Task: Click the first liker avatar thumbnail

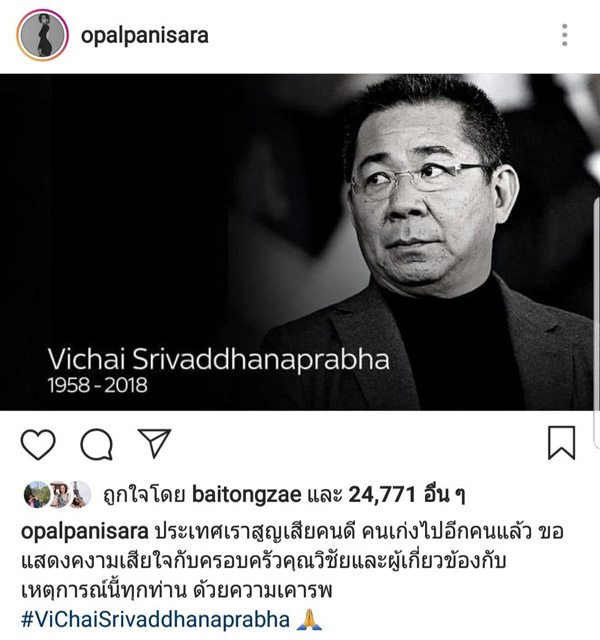Action: [x=37, y=494]
